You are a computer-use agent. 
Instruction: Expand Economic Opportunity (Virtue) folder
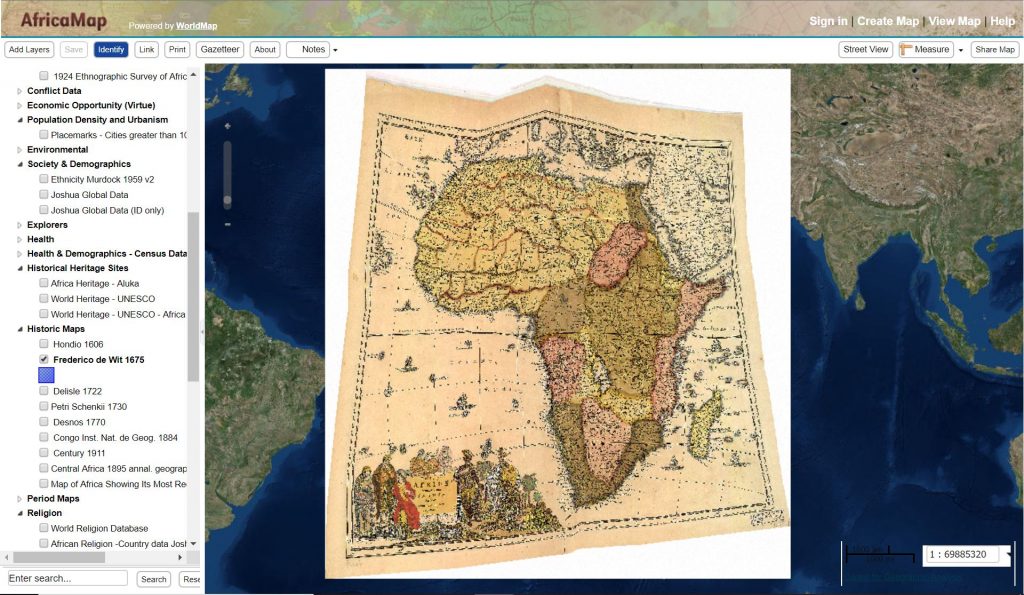(x=20, y=105)
